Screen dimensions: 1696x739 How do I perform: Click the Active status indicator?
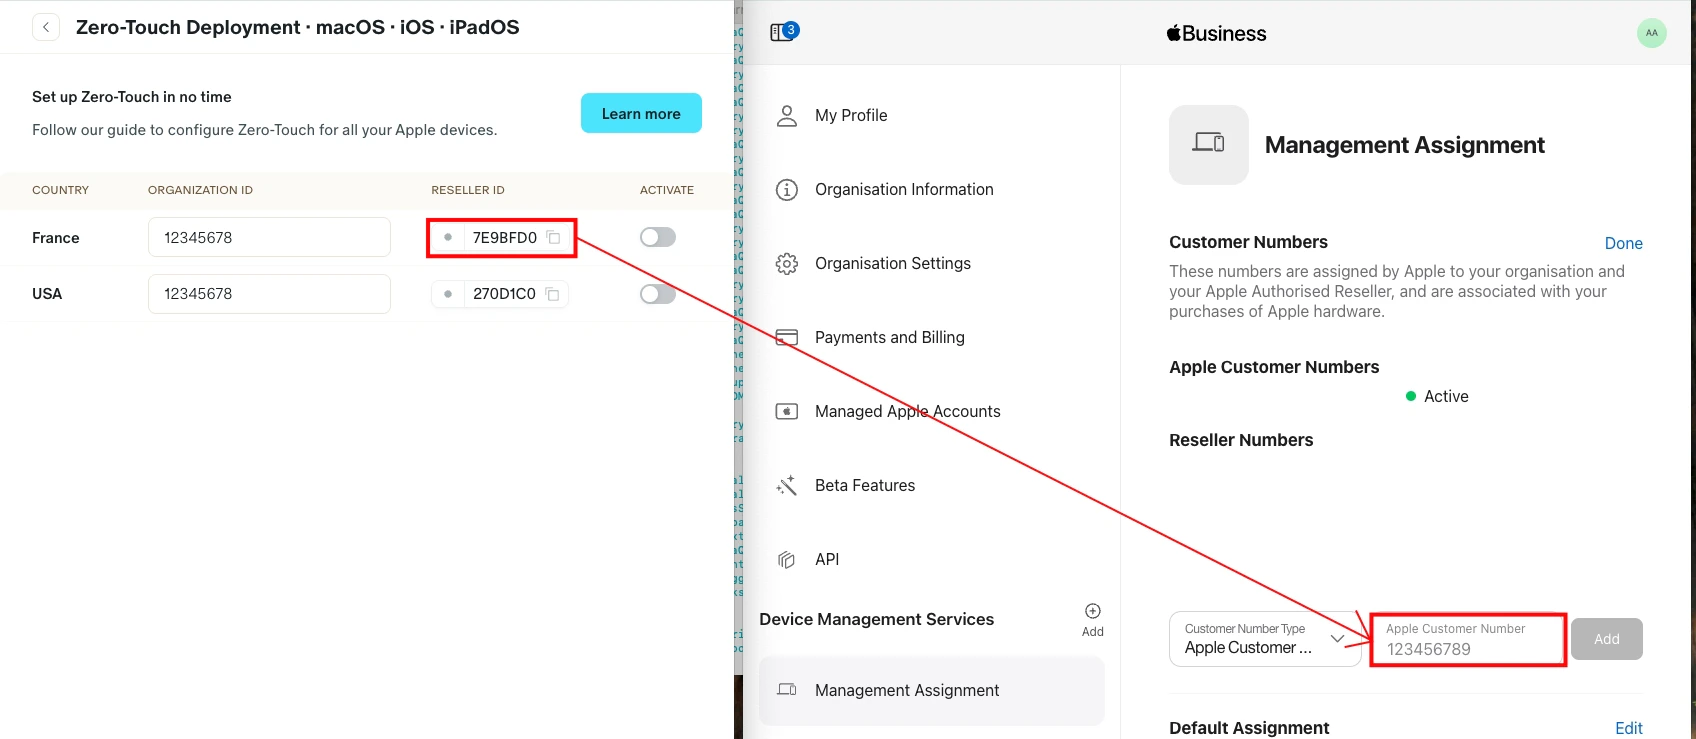(1437, 396)
